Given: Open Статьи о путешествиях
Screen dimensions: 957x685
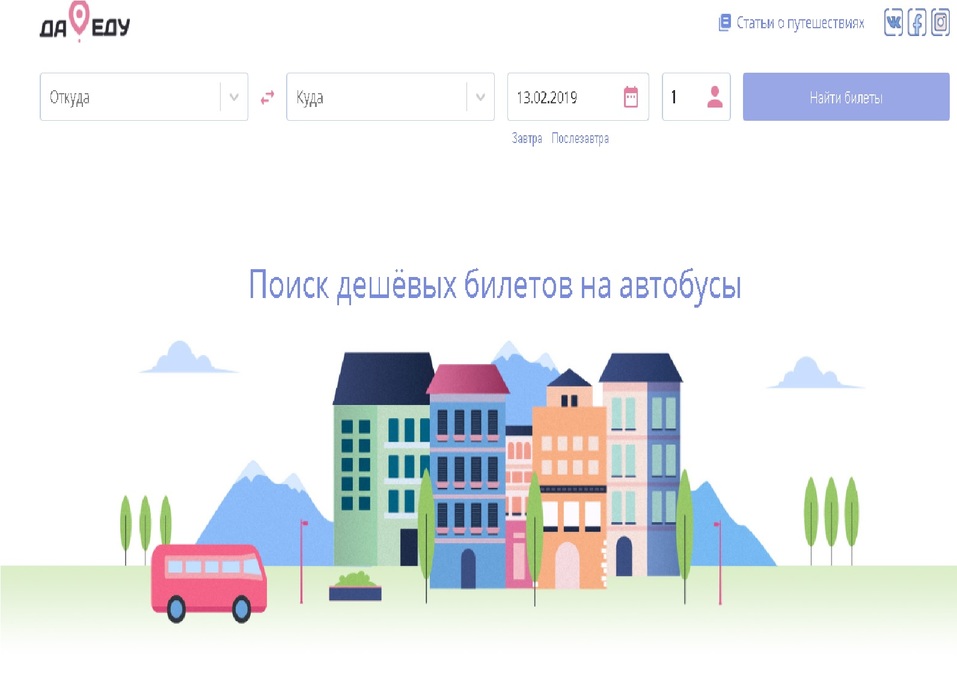Looking at the screenshot, I should coord(797,21).
